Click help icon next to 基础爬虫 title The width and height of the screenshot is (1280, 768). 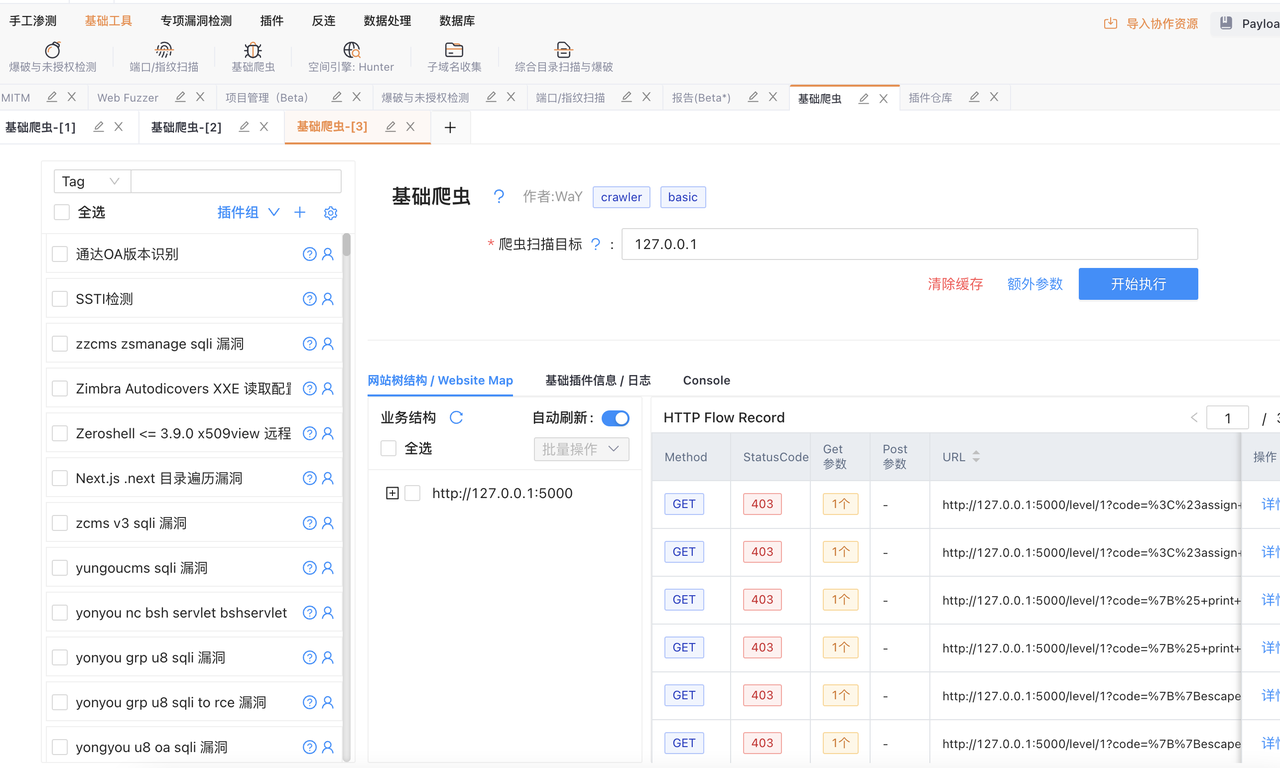point(499,197)
